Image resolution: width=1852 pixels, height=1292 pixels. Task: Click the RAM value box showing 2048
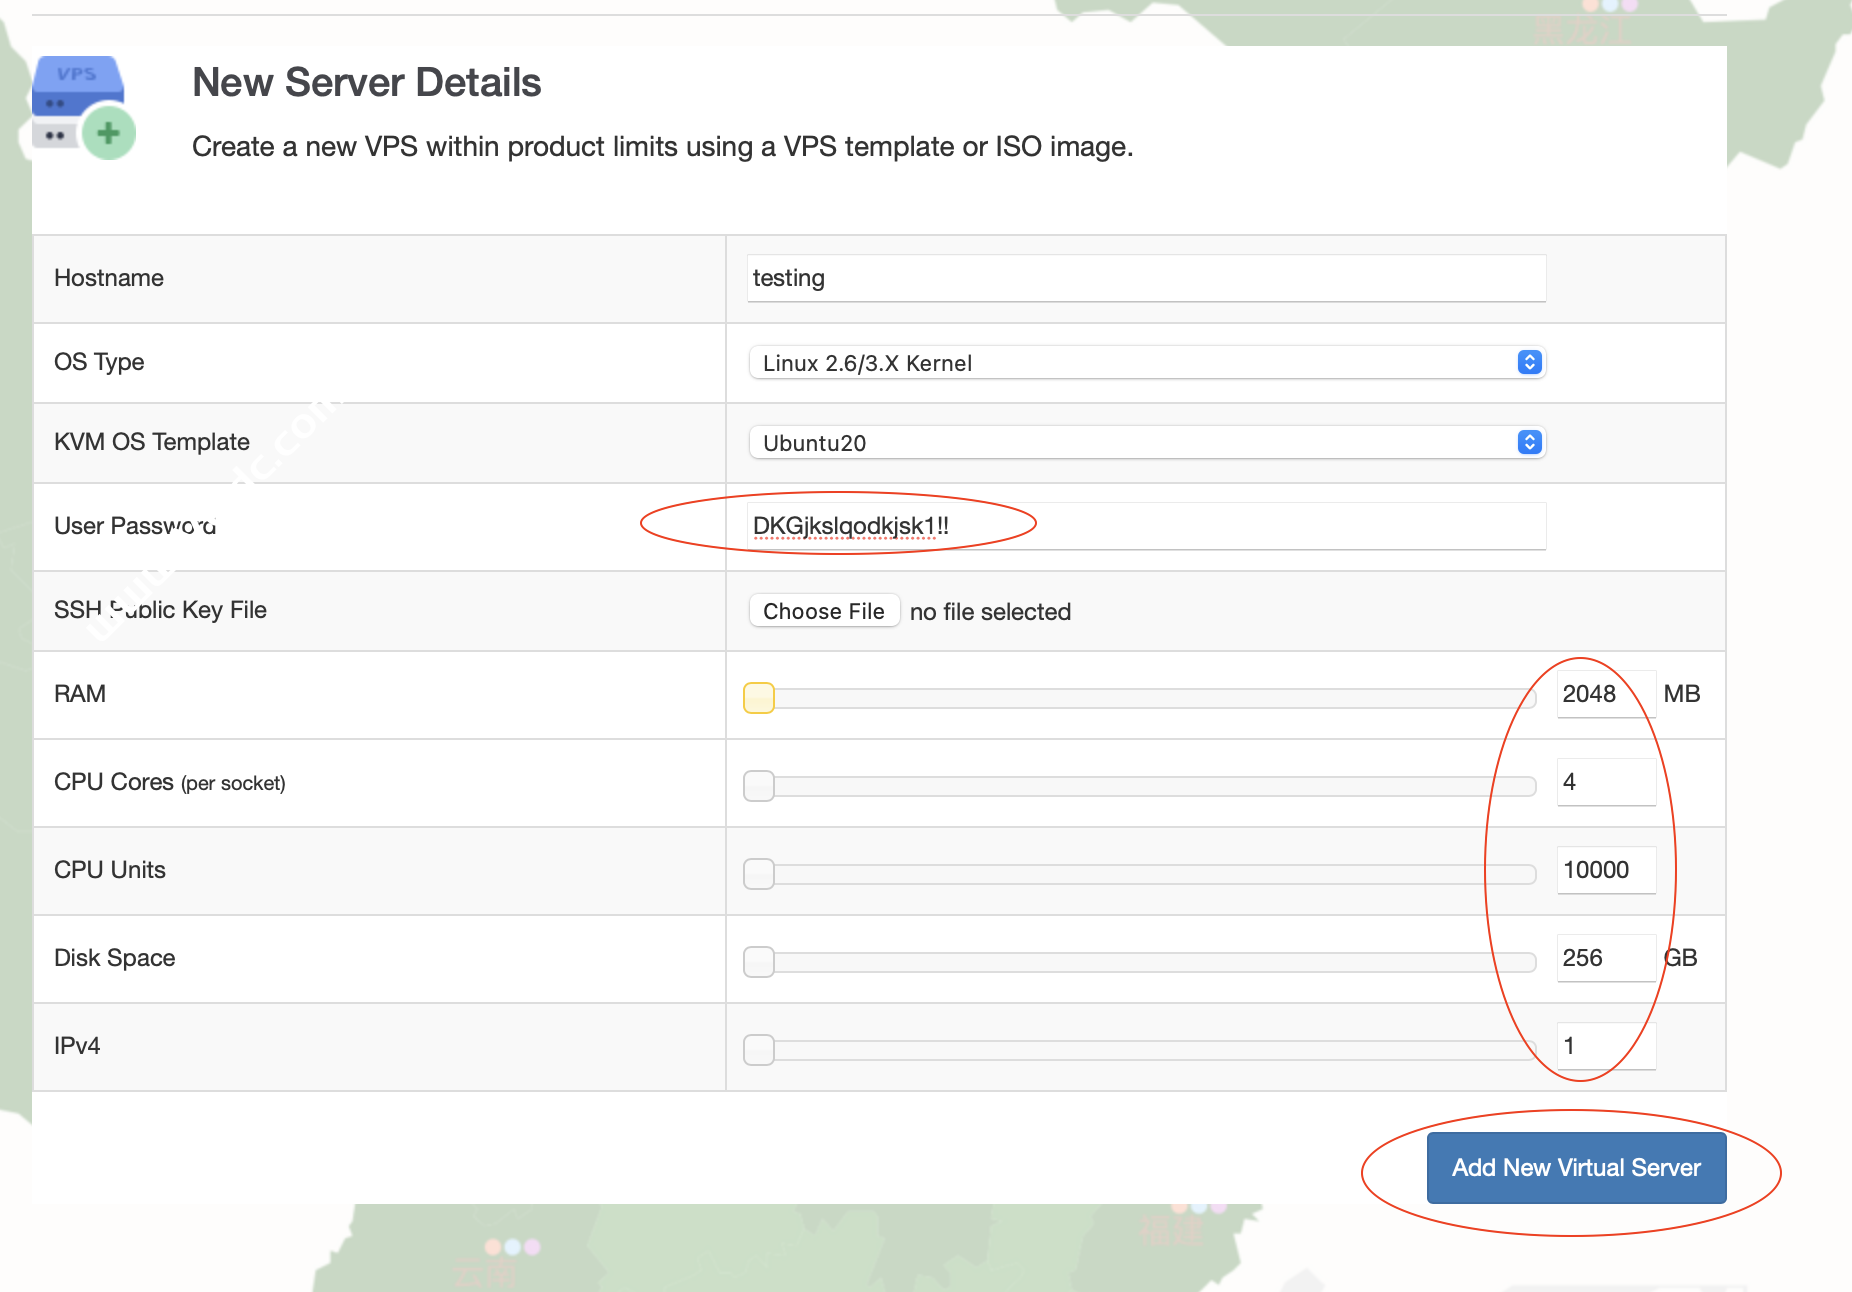(1605, 694)
